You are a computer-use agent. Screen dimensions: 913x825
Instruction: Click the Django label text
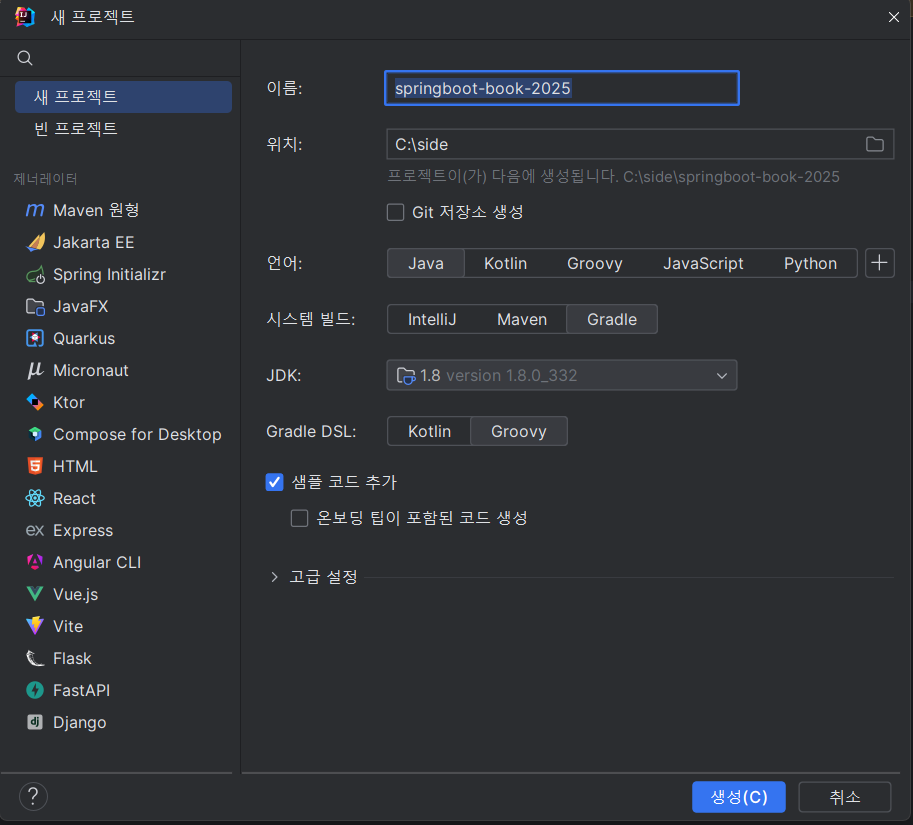(x=80, y=723)
